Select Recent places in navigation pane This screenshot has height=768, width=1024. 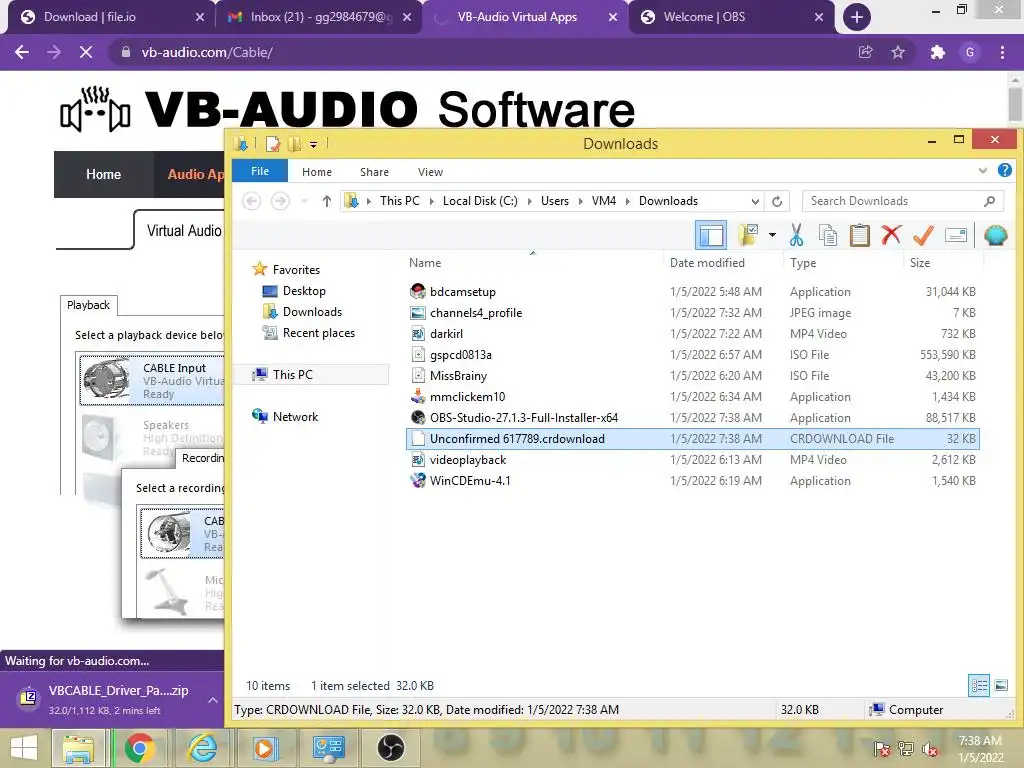click(x=319, y=332)
